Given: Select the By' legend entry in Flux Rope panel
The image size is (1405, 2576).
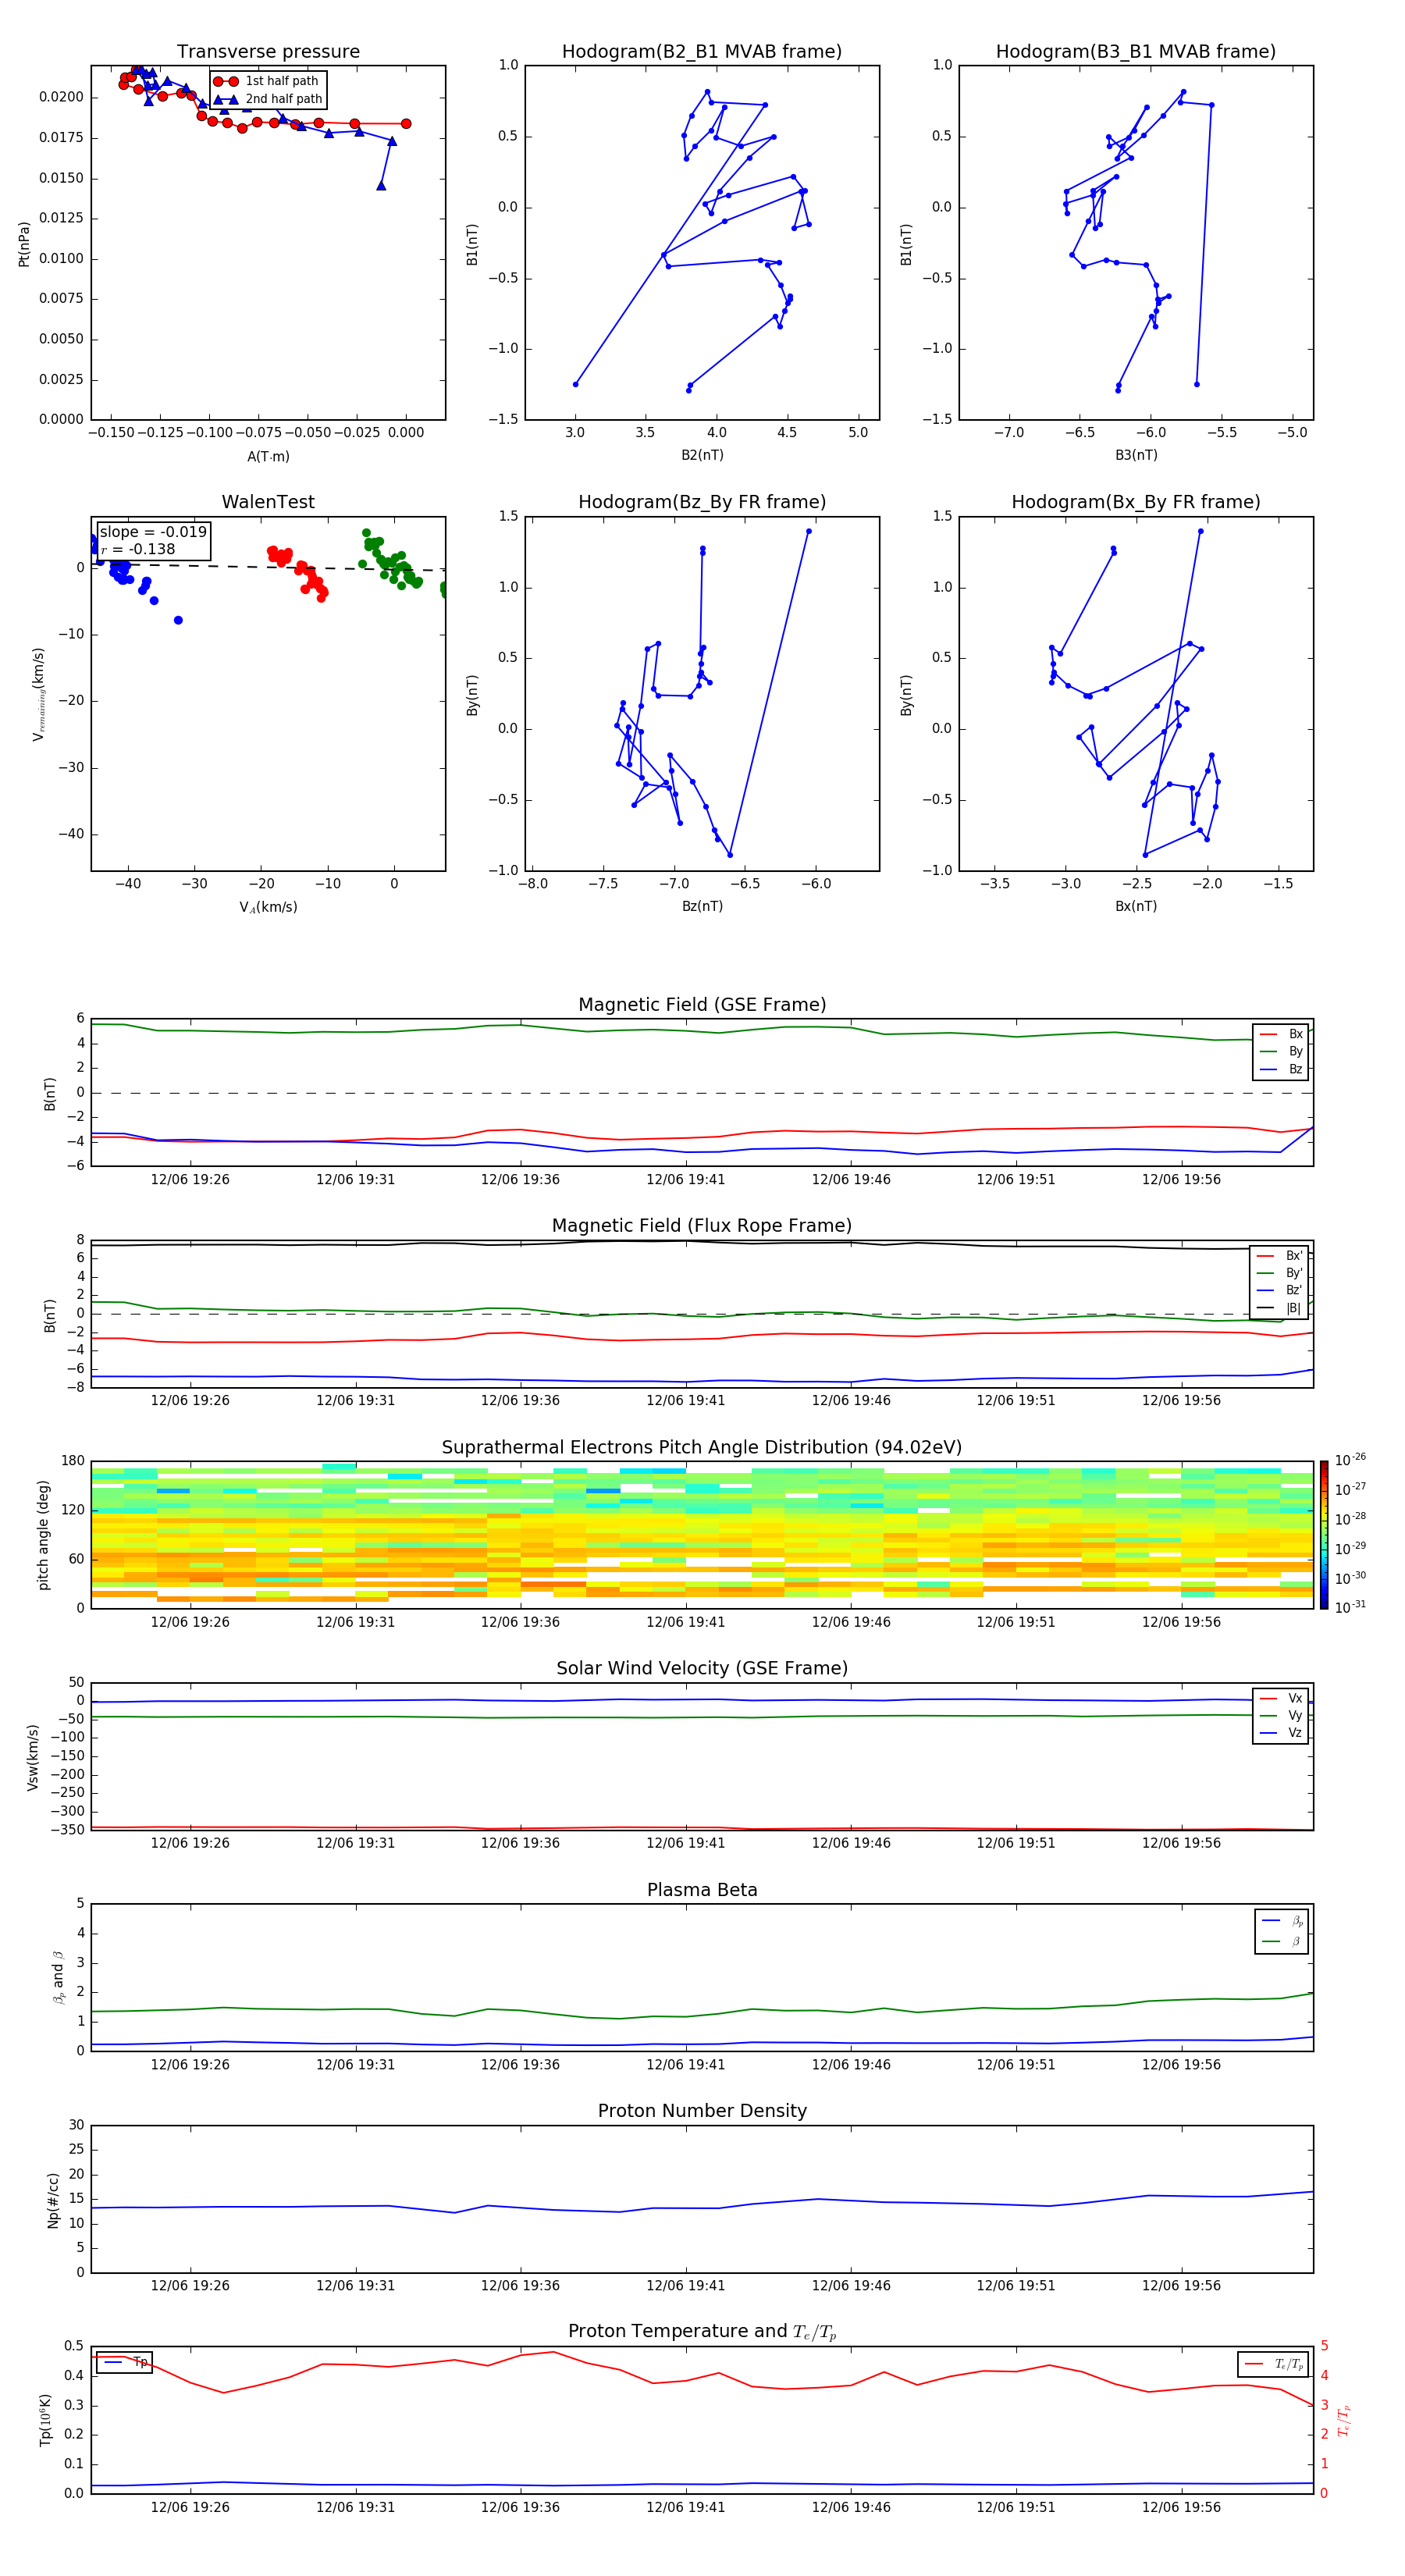Looking at the screenshot, I should pos(1279,1273).
